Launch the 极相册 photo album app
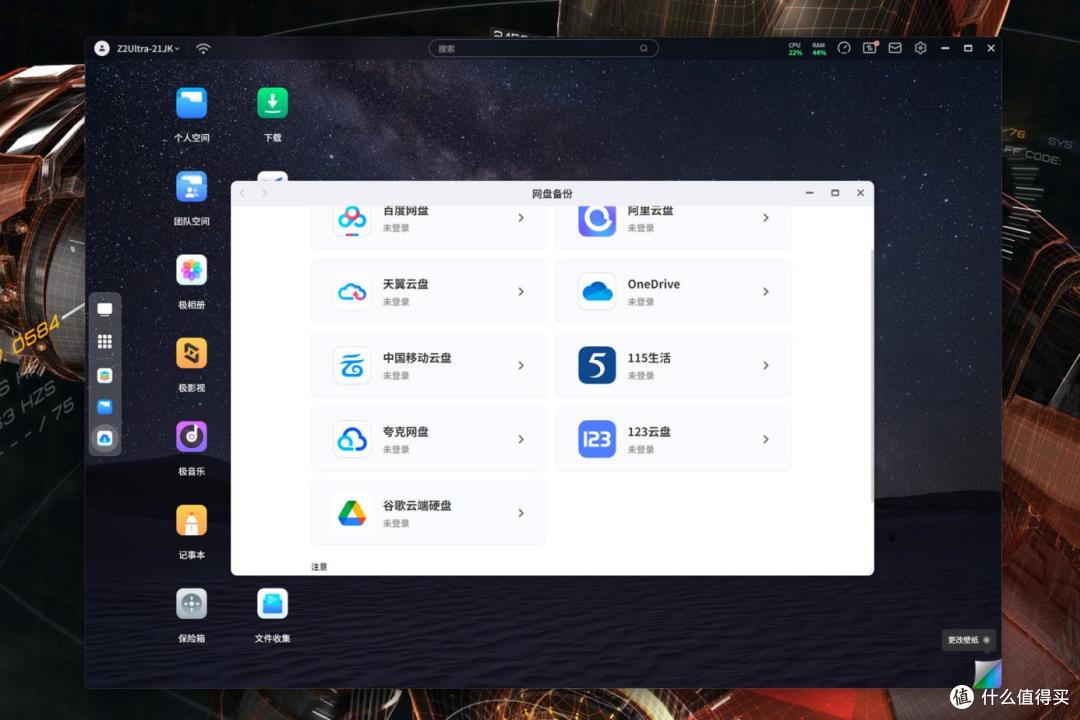This screenshot has width=1080, height=720. 191,270
